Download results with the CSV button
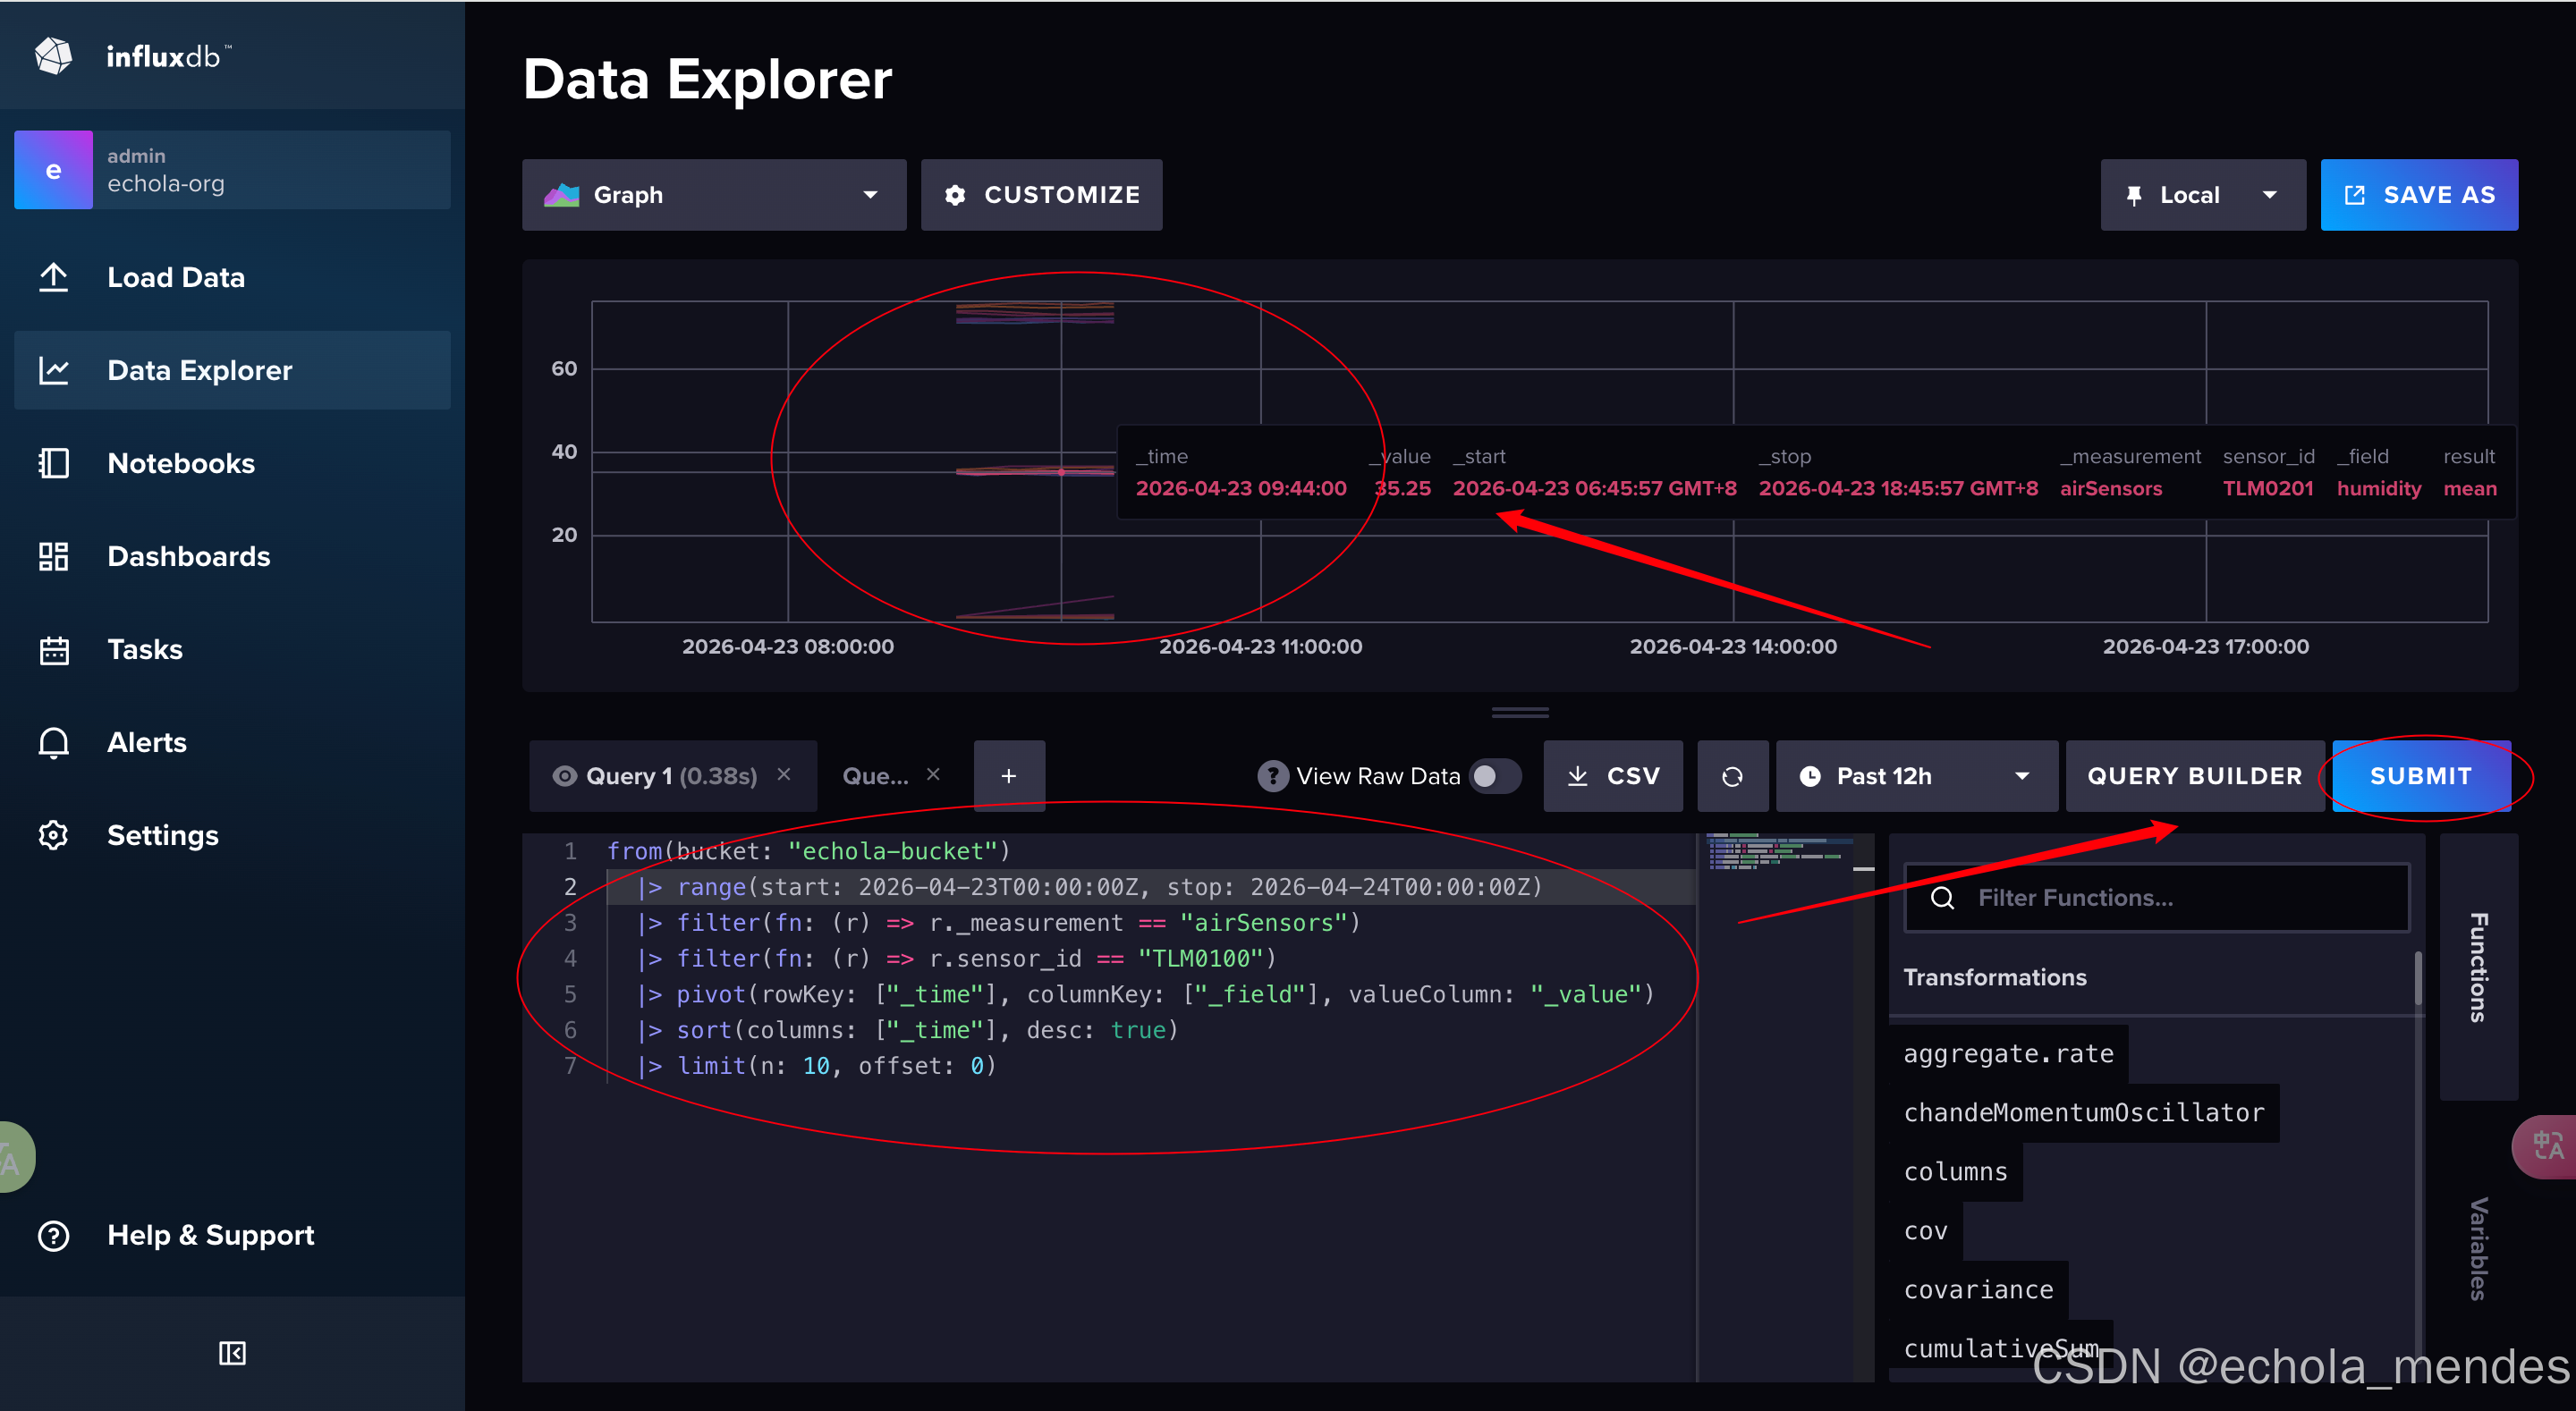Screen dimensions: 2576x1411 click(x=1613, y=776)
